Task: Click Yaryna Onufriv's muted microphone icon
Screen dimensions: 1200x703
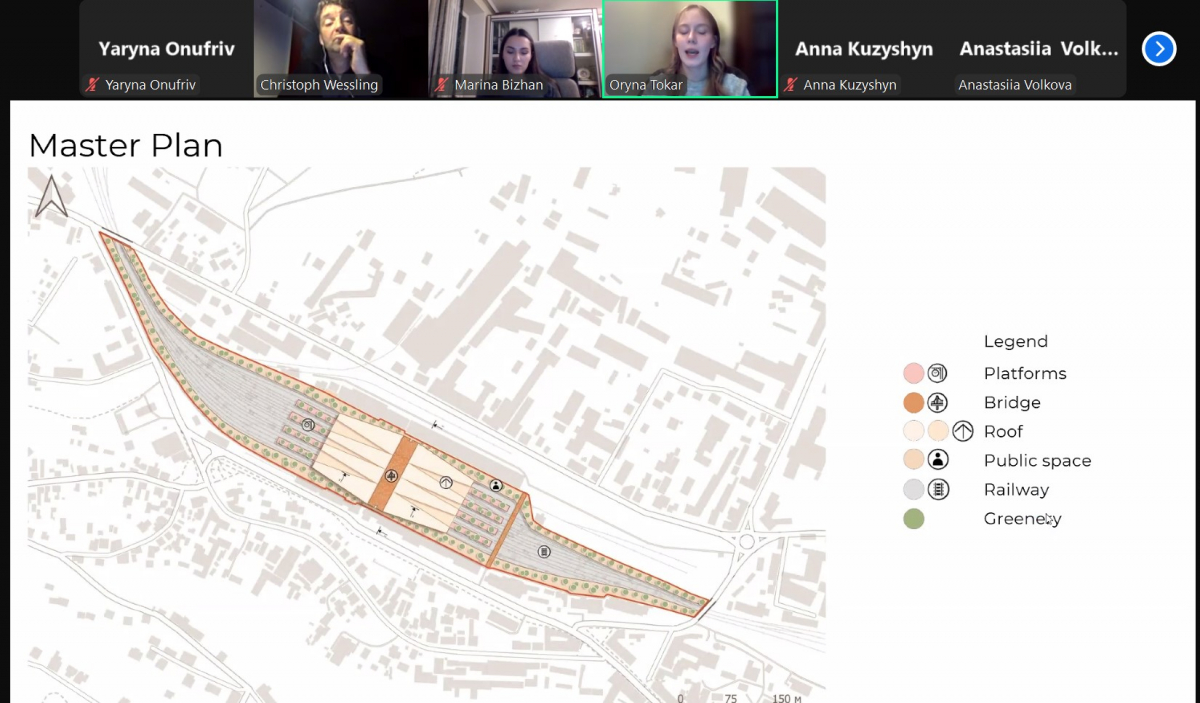Action: coord(94,85)
